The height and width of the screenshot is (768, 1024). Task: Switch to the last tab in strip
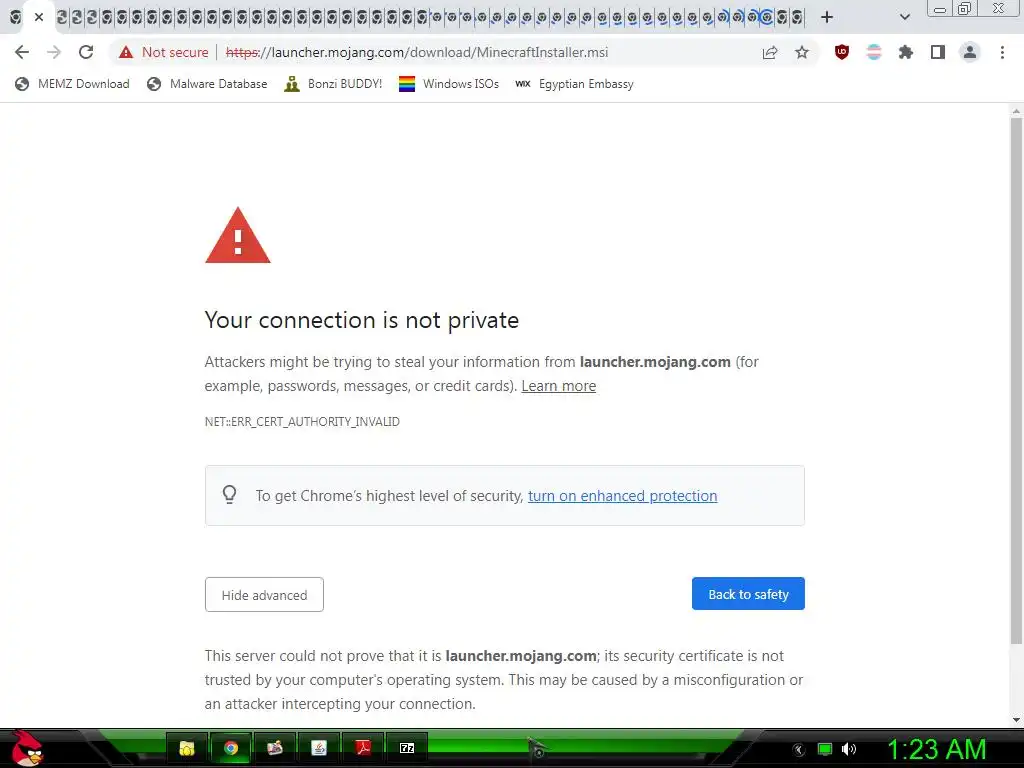pyautogui.click(x=797, y=17)
